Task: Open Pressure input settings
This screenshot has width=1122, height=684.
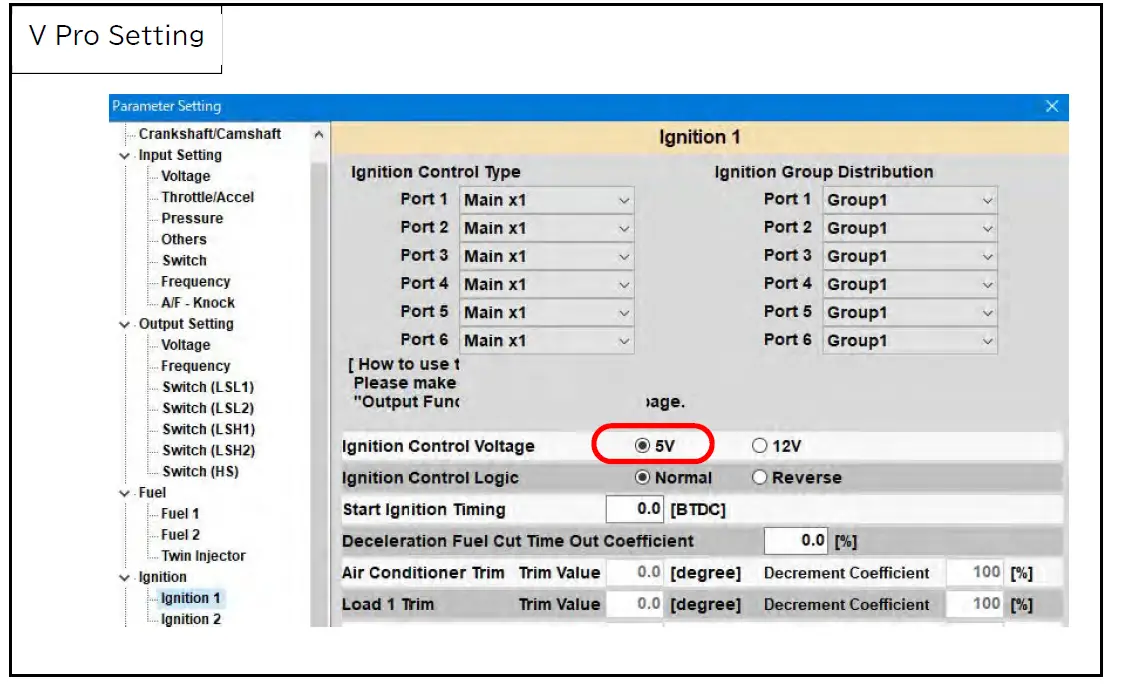Action: pos(192,218)
